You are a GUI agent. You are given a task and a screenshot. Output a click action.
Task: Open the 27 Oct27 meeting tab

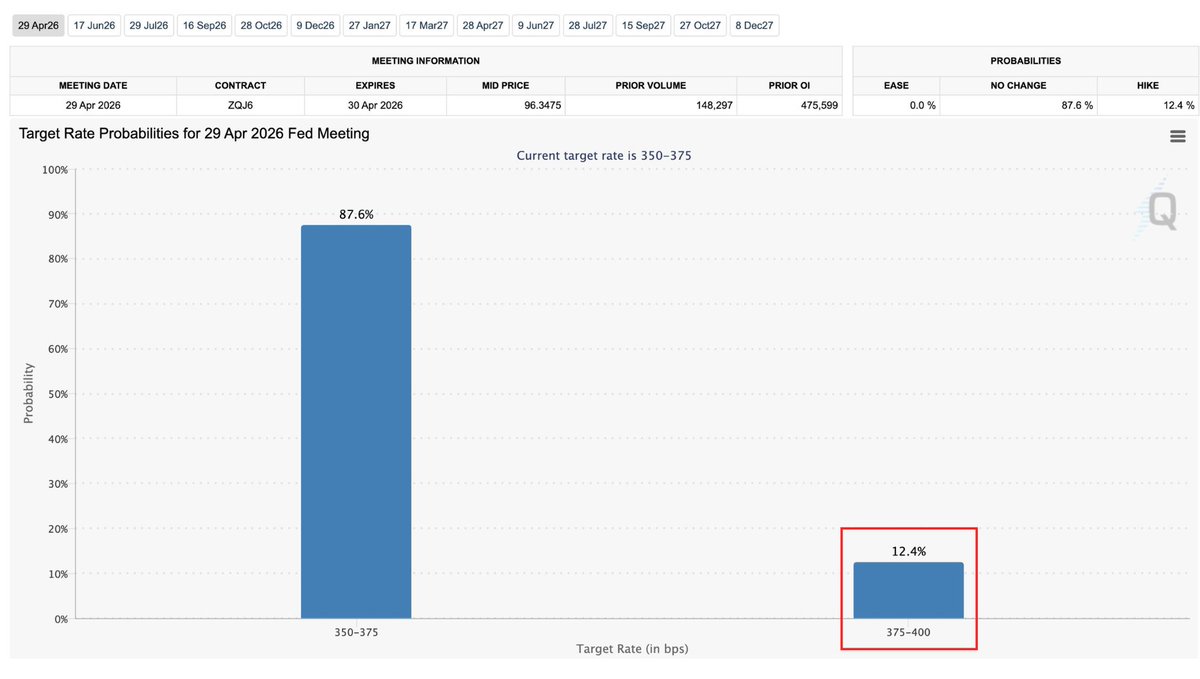(699, 26)
